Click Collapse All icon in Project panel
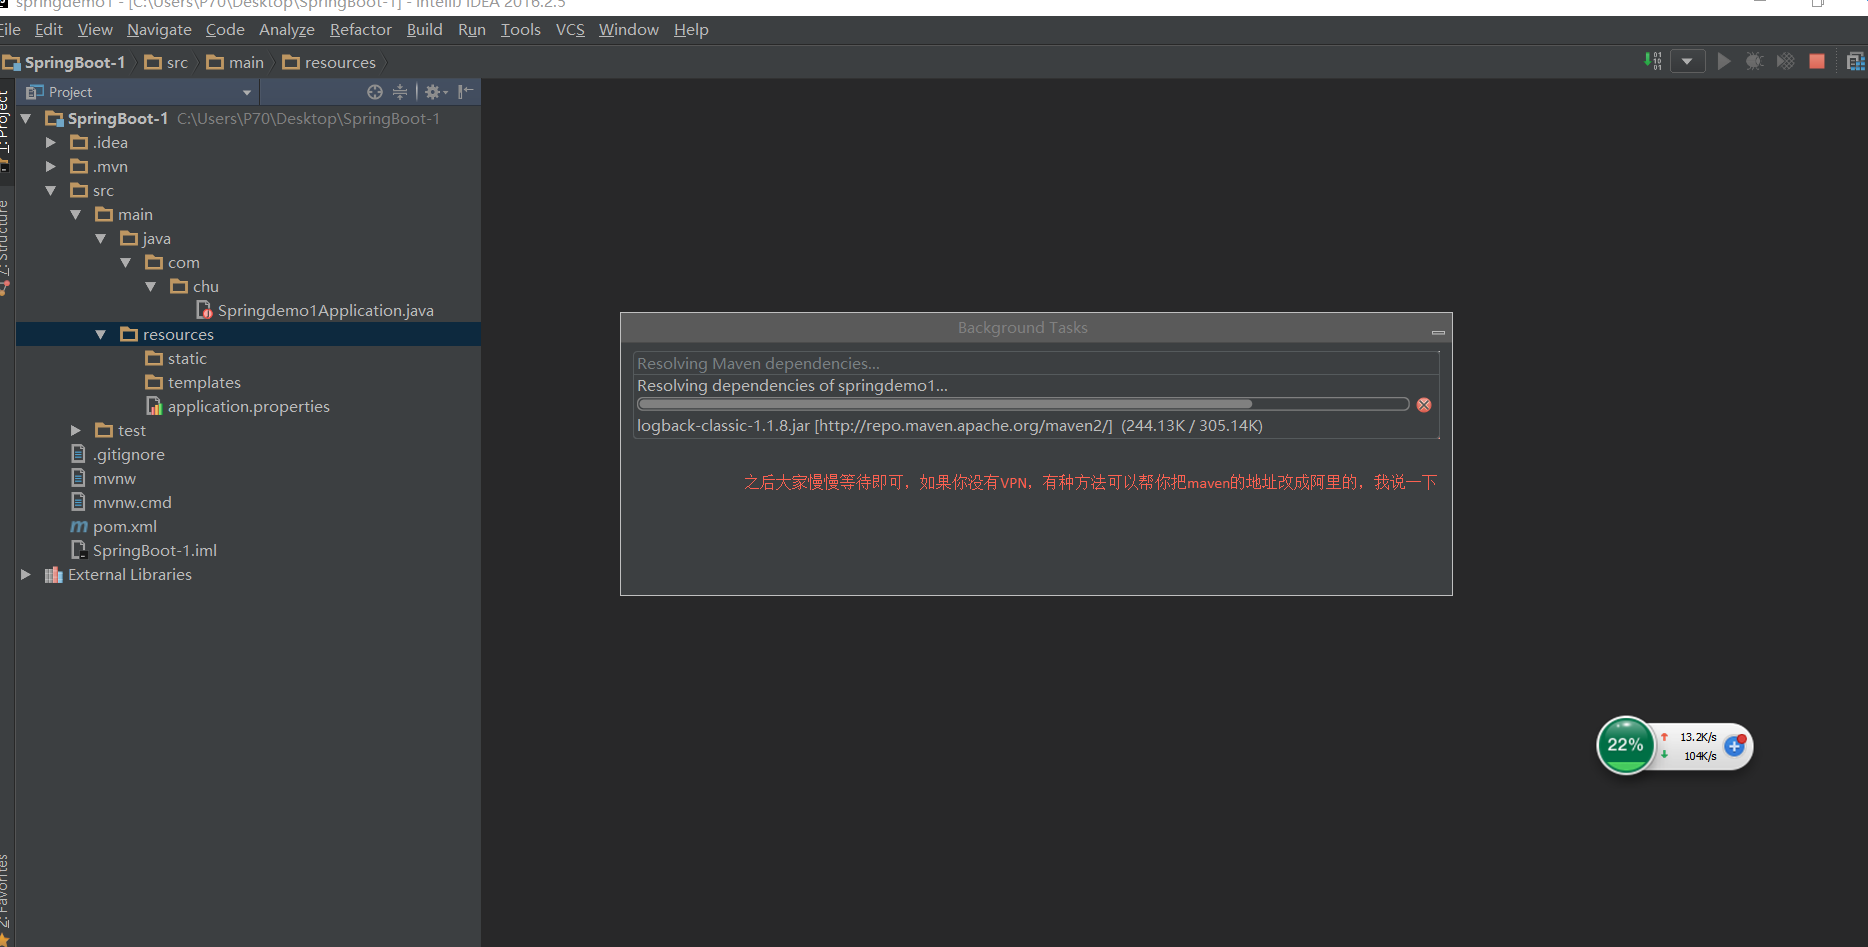This screenshot has width=1868, height=947. pyautogui.click(x=400, y=92)
